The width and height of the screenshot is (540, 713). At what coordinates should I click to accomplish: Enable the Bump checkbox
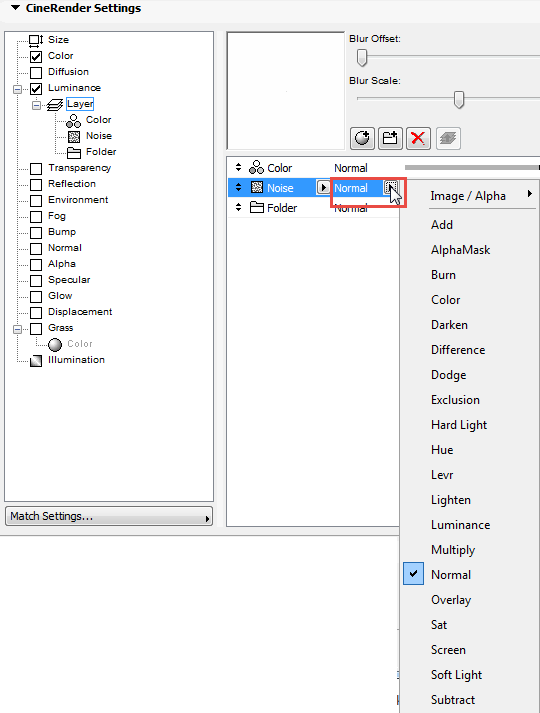(x=36, y=232)
